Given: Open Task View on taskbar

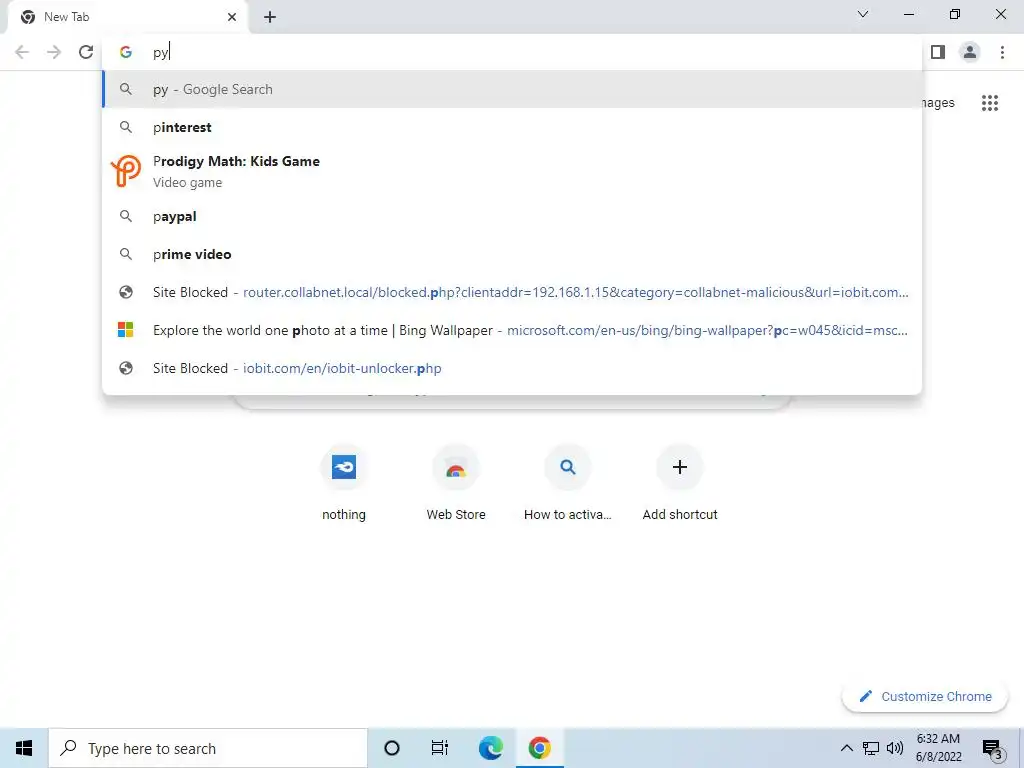Looking at the screenshot, I should (x=440, y=748).
